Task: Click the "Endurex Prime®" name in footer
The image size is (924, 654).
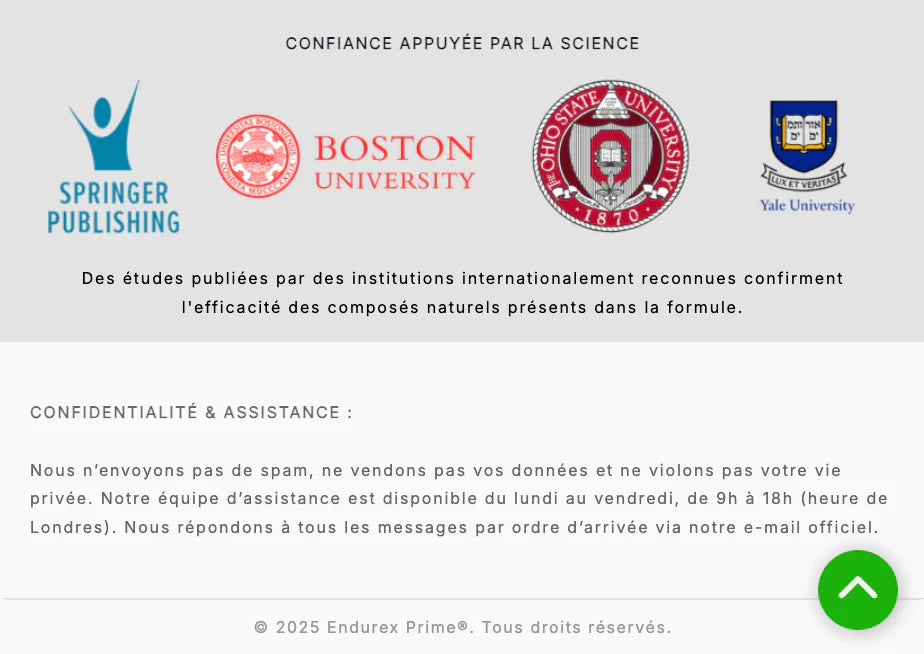Action: pyautogui.click(x=398, y=628)
